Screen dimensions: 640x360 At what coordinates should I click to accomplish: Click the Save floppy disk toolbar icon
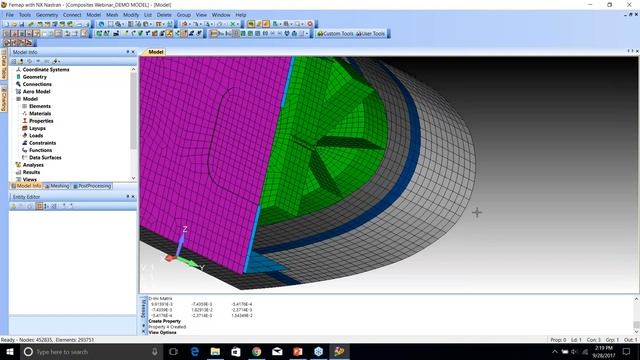(22, 24)
